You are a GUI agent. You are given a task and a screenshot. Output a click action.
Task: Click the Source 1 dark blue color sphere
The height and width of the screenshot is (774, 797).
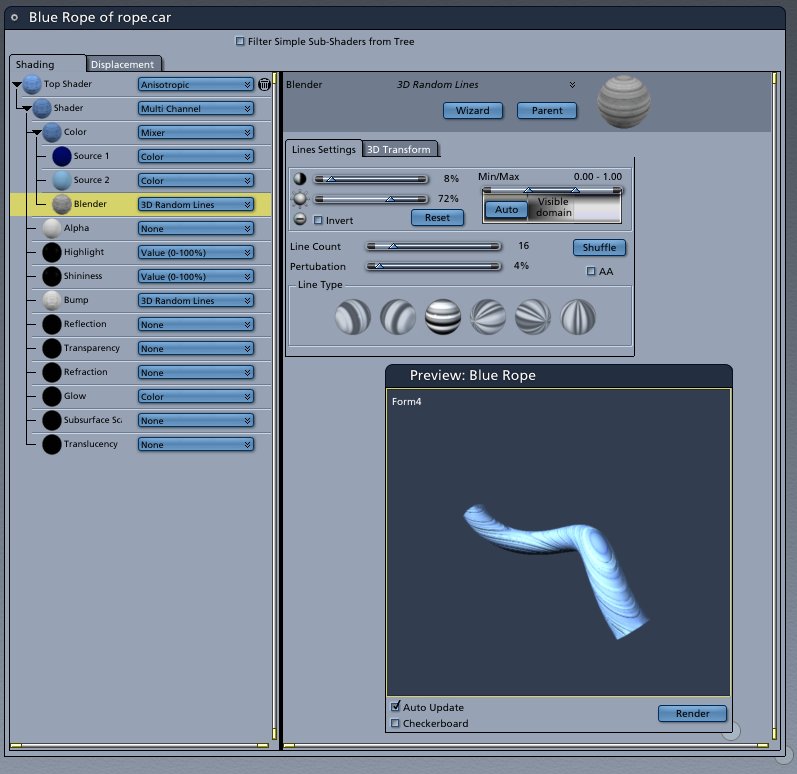coord(62,156)
